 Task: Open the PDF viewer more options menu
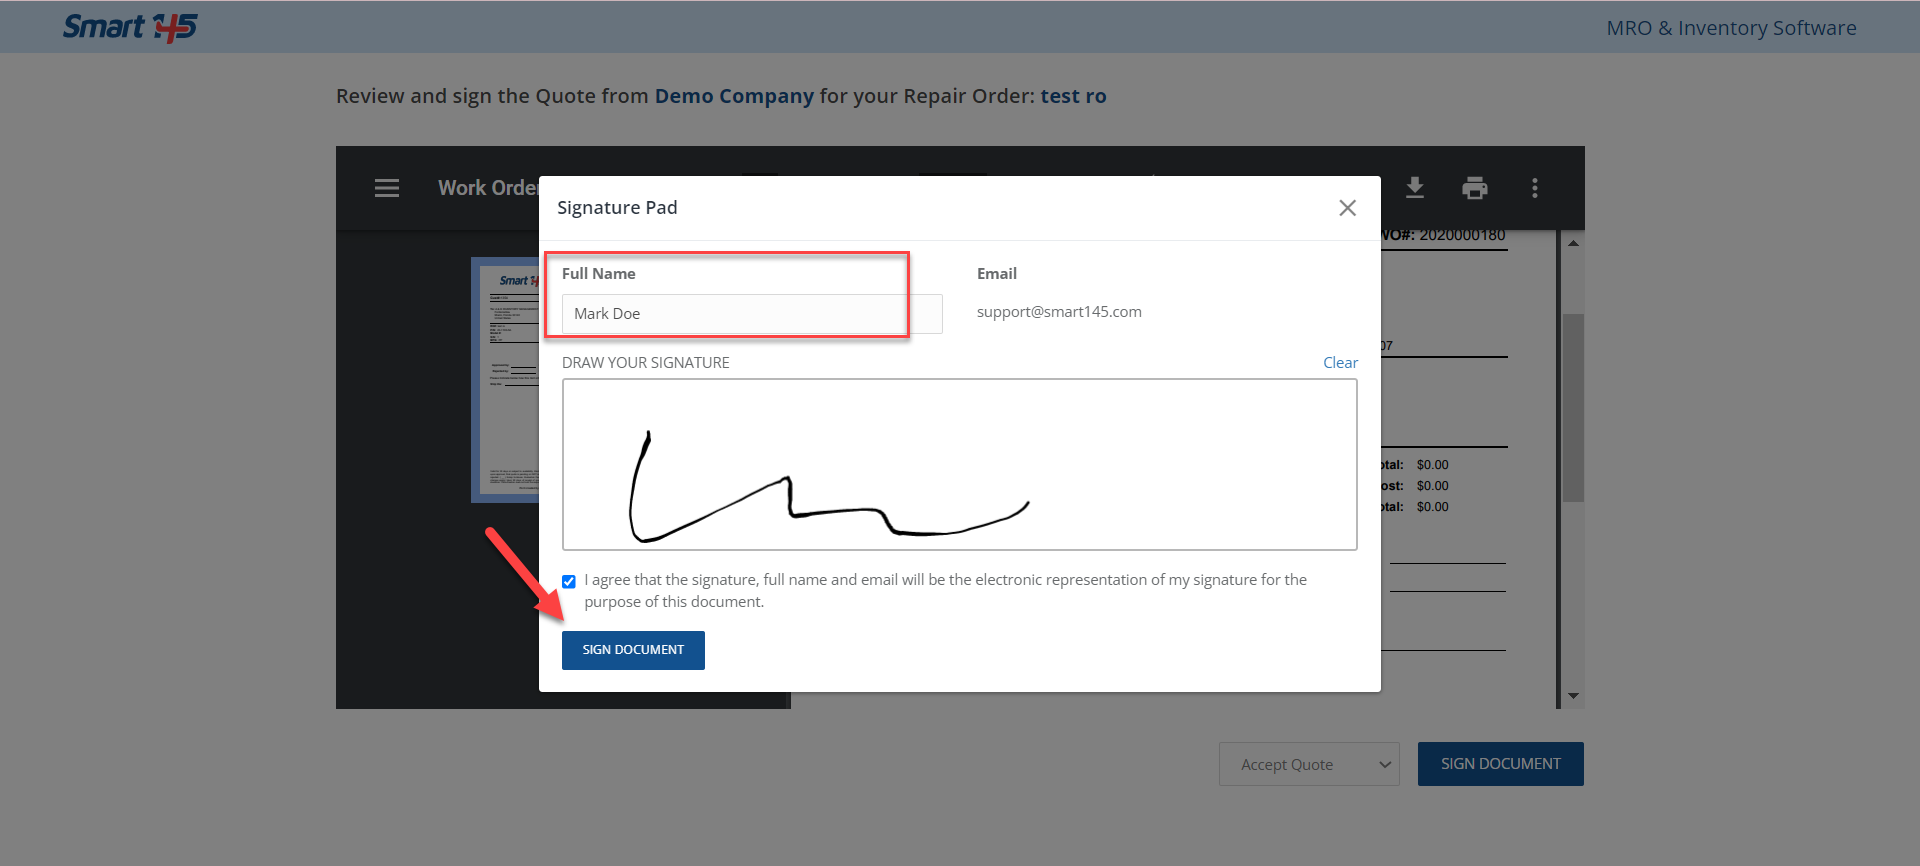1535,188
